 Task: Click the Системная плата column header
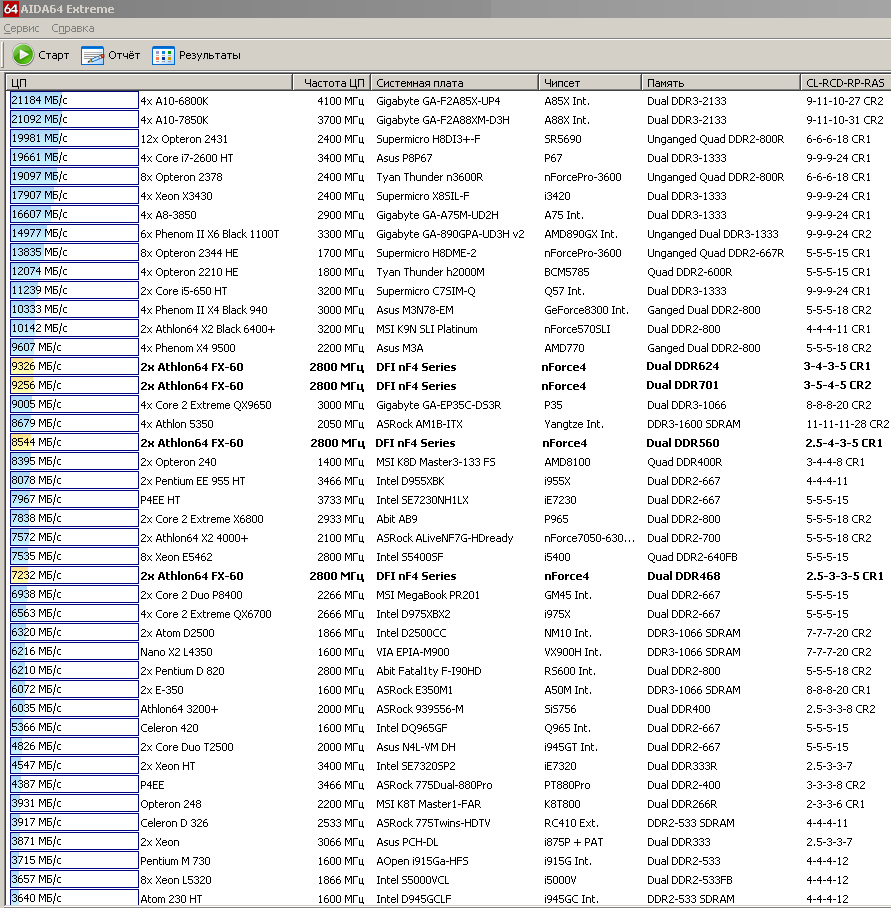tap(454, 83)
